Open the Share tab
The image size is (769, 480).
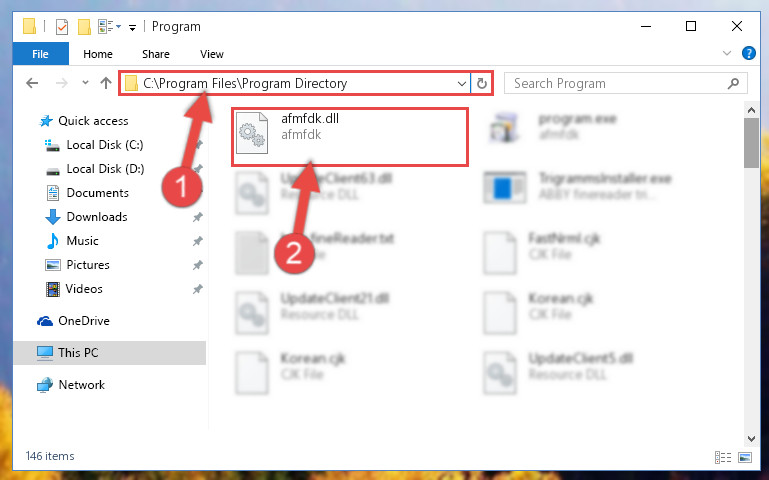pos(155,54)
